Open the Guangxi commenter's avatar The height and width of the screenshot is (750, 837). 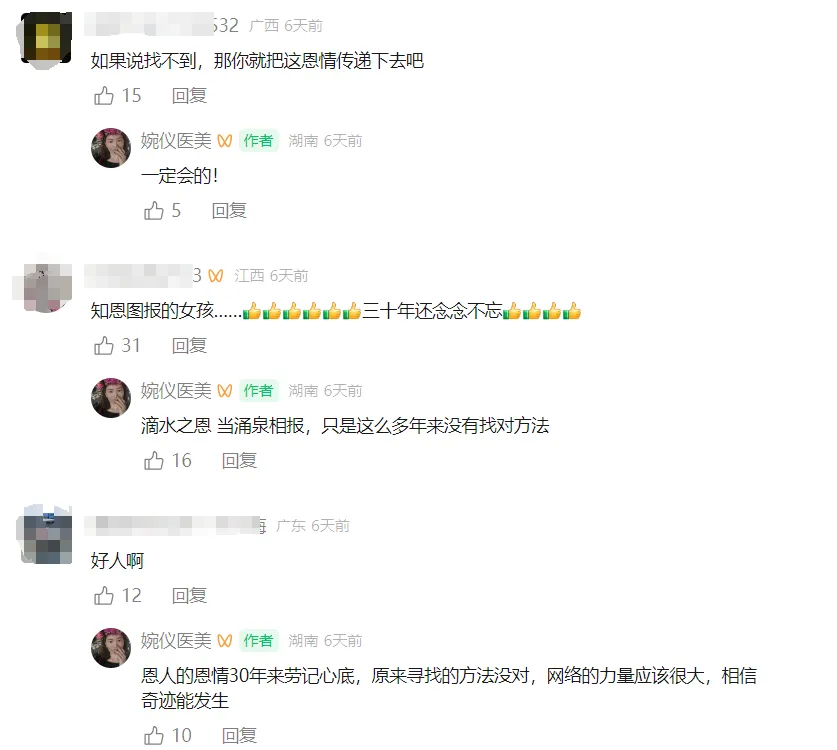pyautogui.click(x=46, y=40)
